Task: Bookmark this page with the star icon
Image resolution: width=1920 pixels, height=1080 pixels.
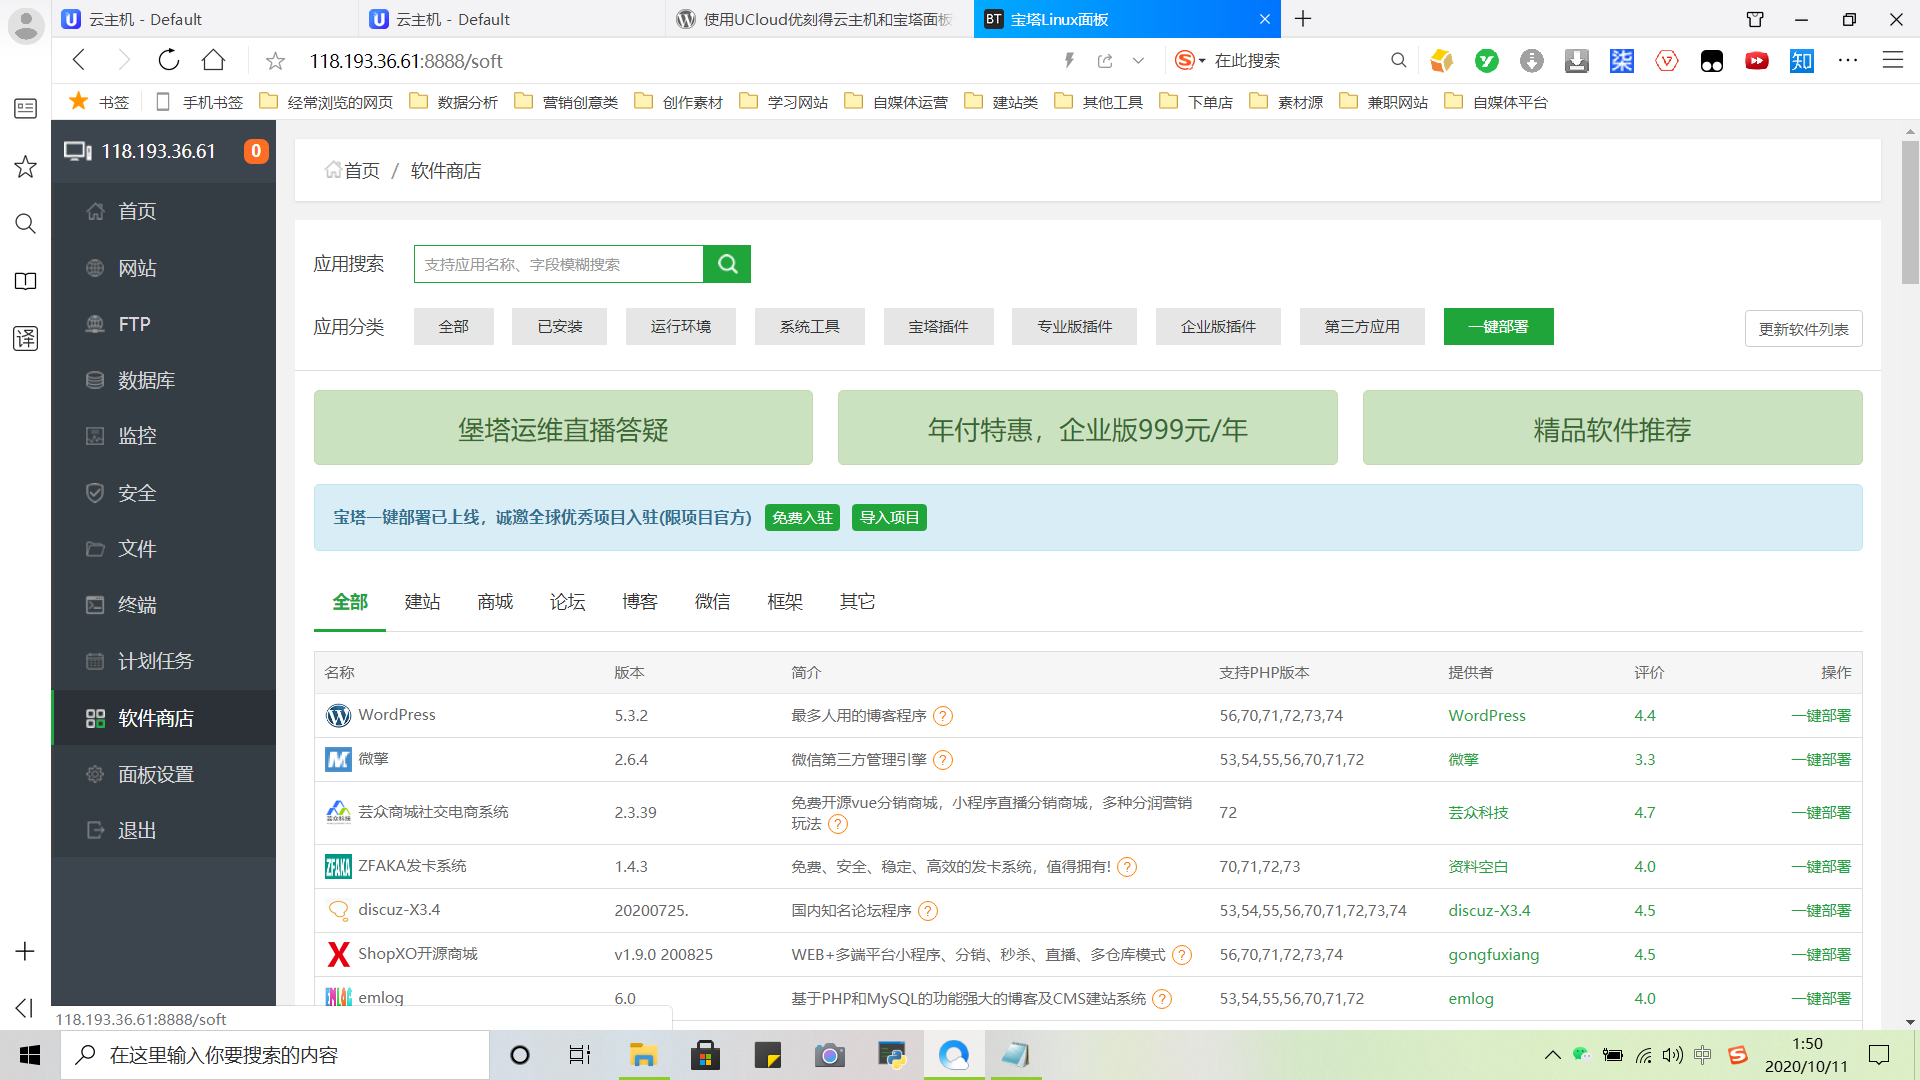Action: click(x=275, y=61)
